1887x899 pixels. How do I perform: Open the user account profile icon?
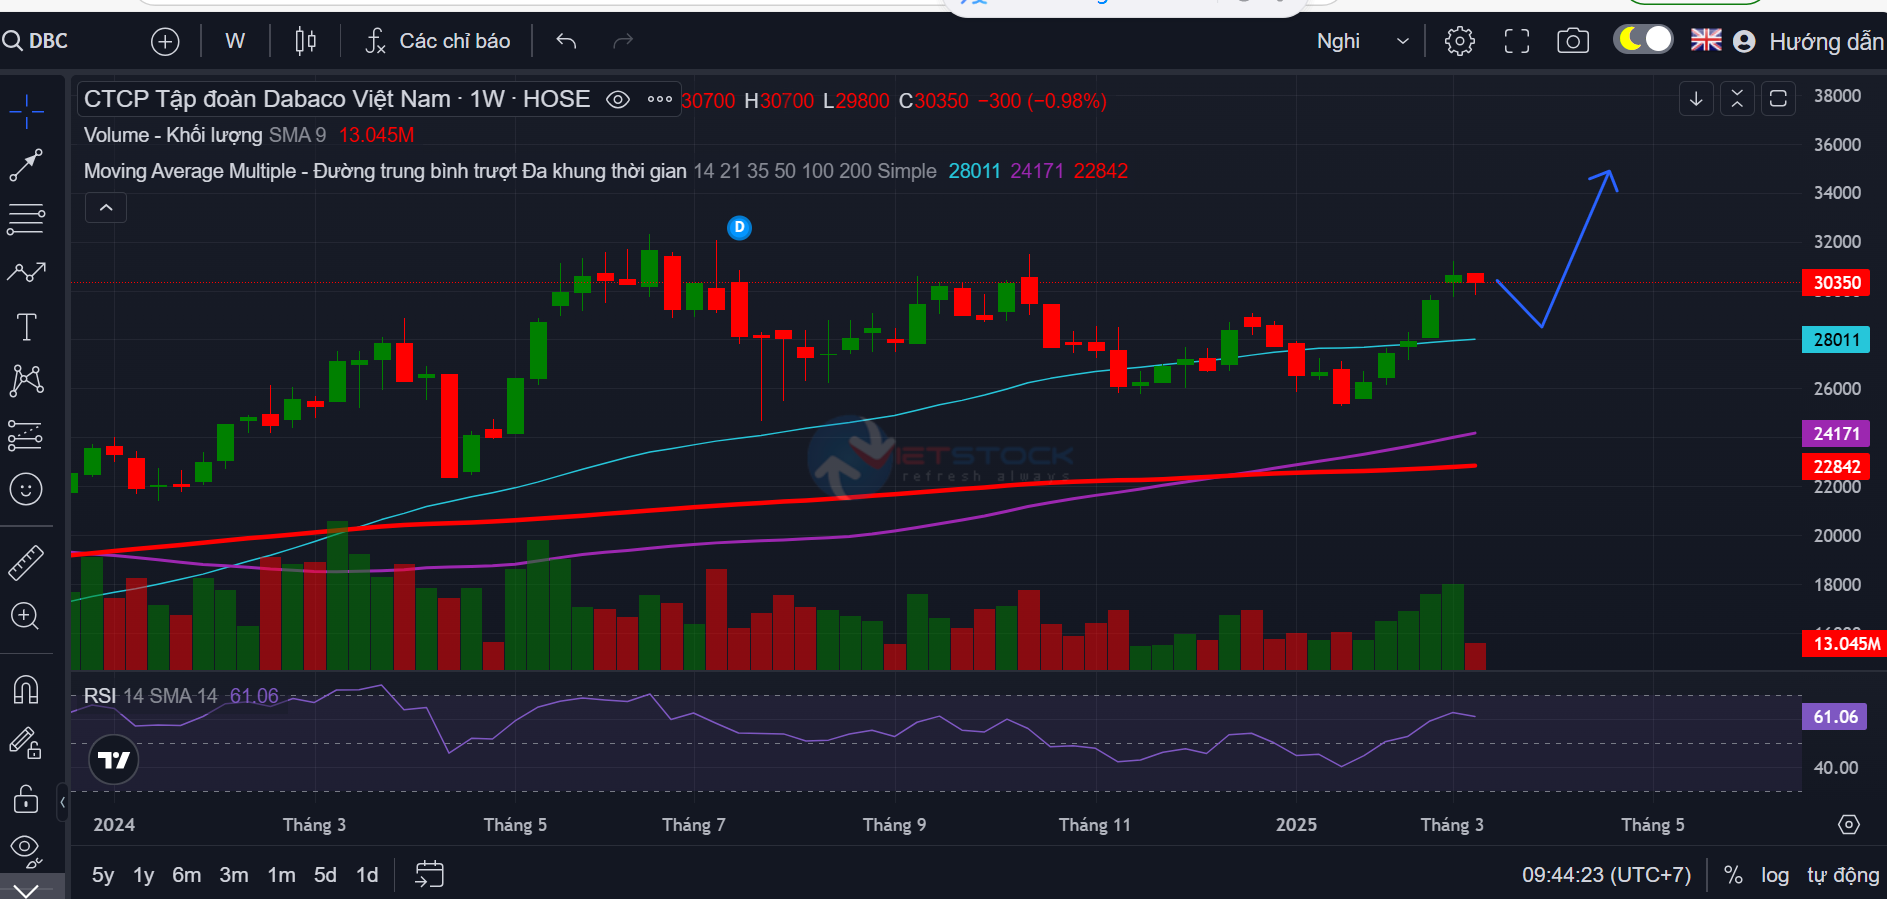[1744, 41]
